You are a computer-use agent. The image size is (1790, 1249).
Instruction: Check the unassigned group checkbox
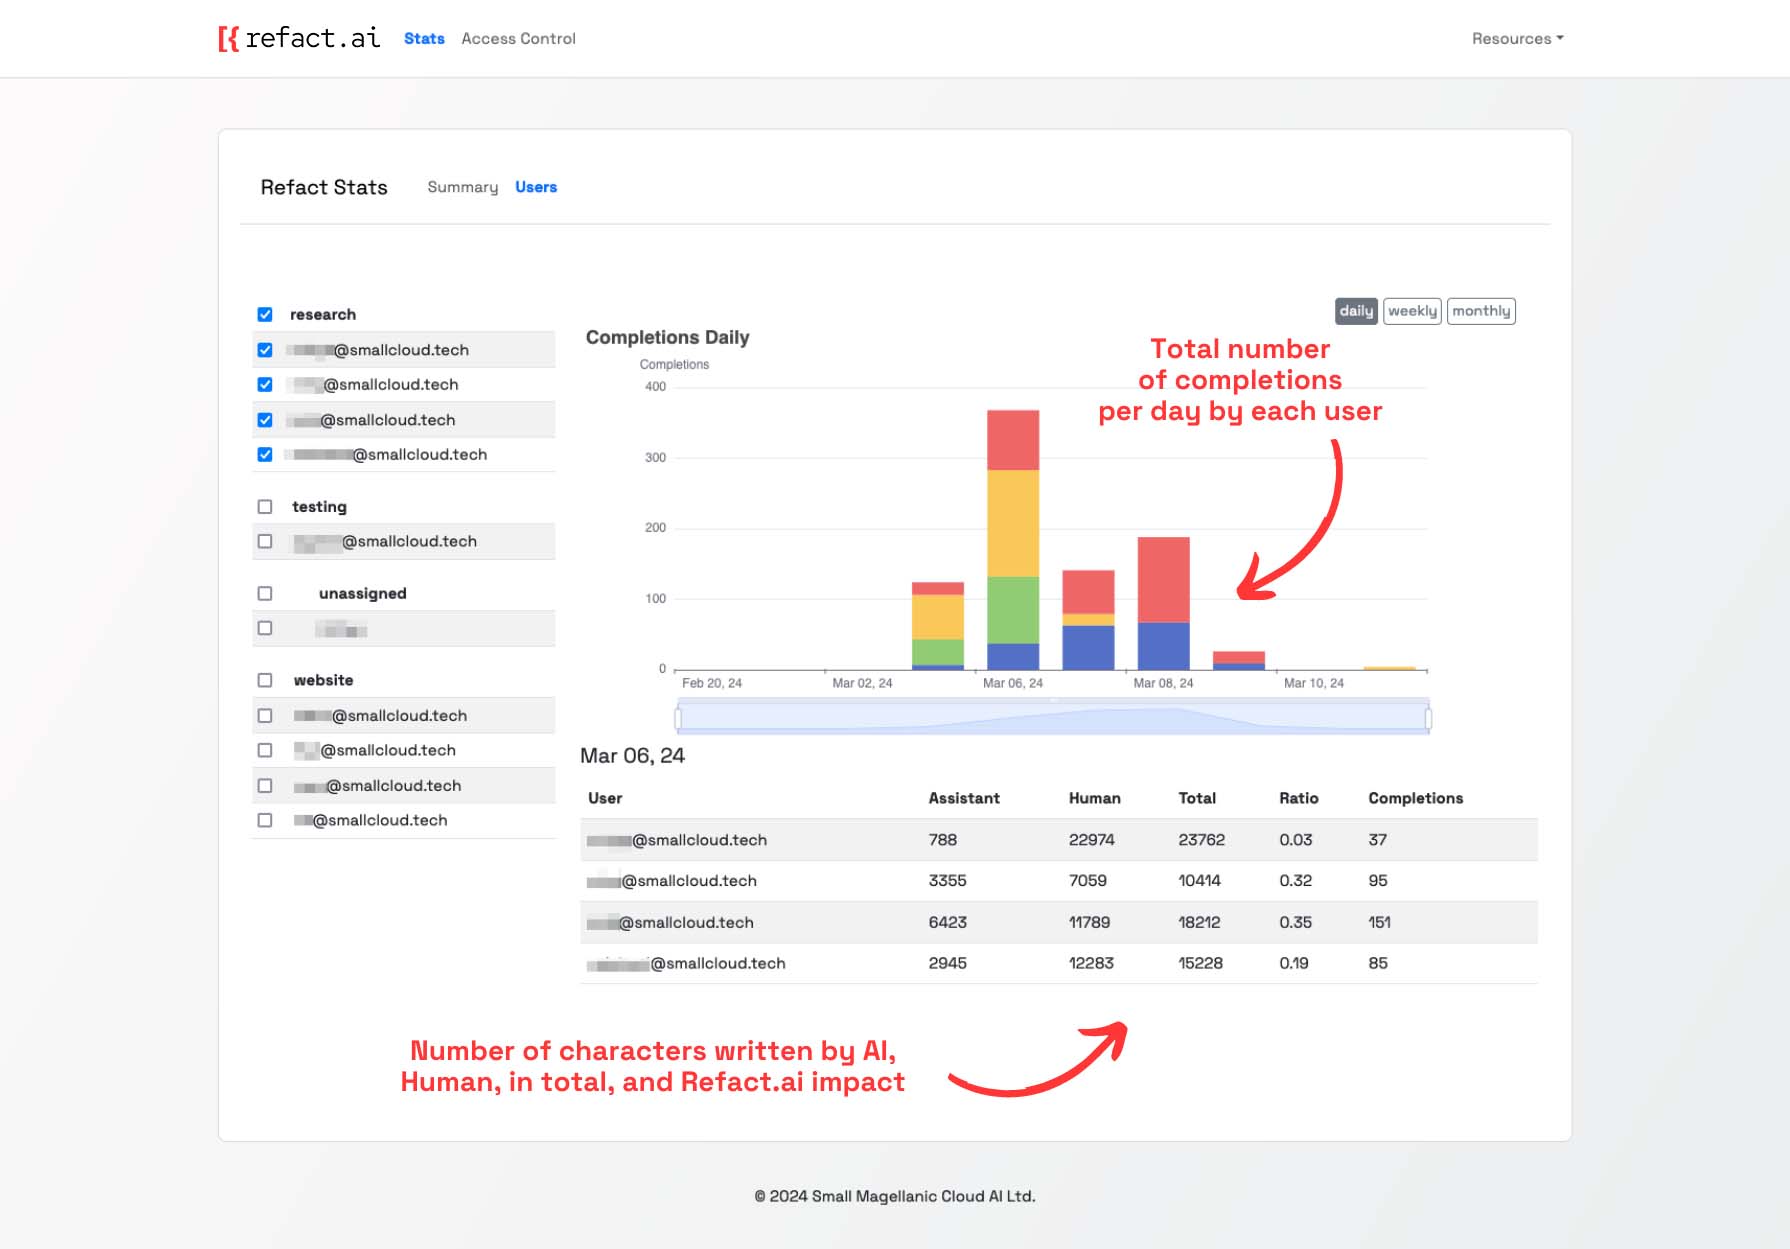(x=265, y=593)
